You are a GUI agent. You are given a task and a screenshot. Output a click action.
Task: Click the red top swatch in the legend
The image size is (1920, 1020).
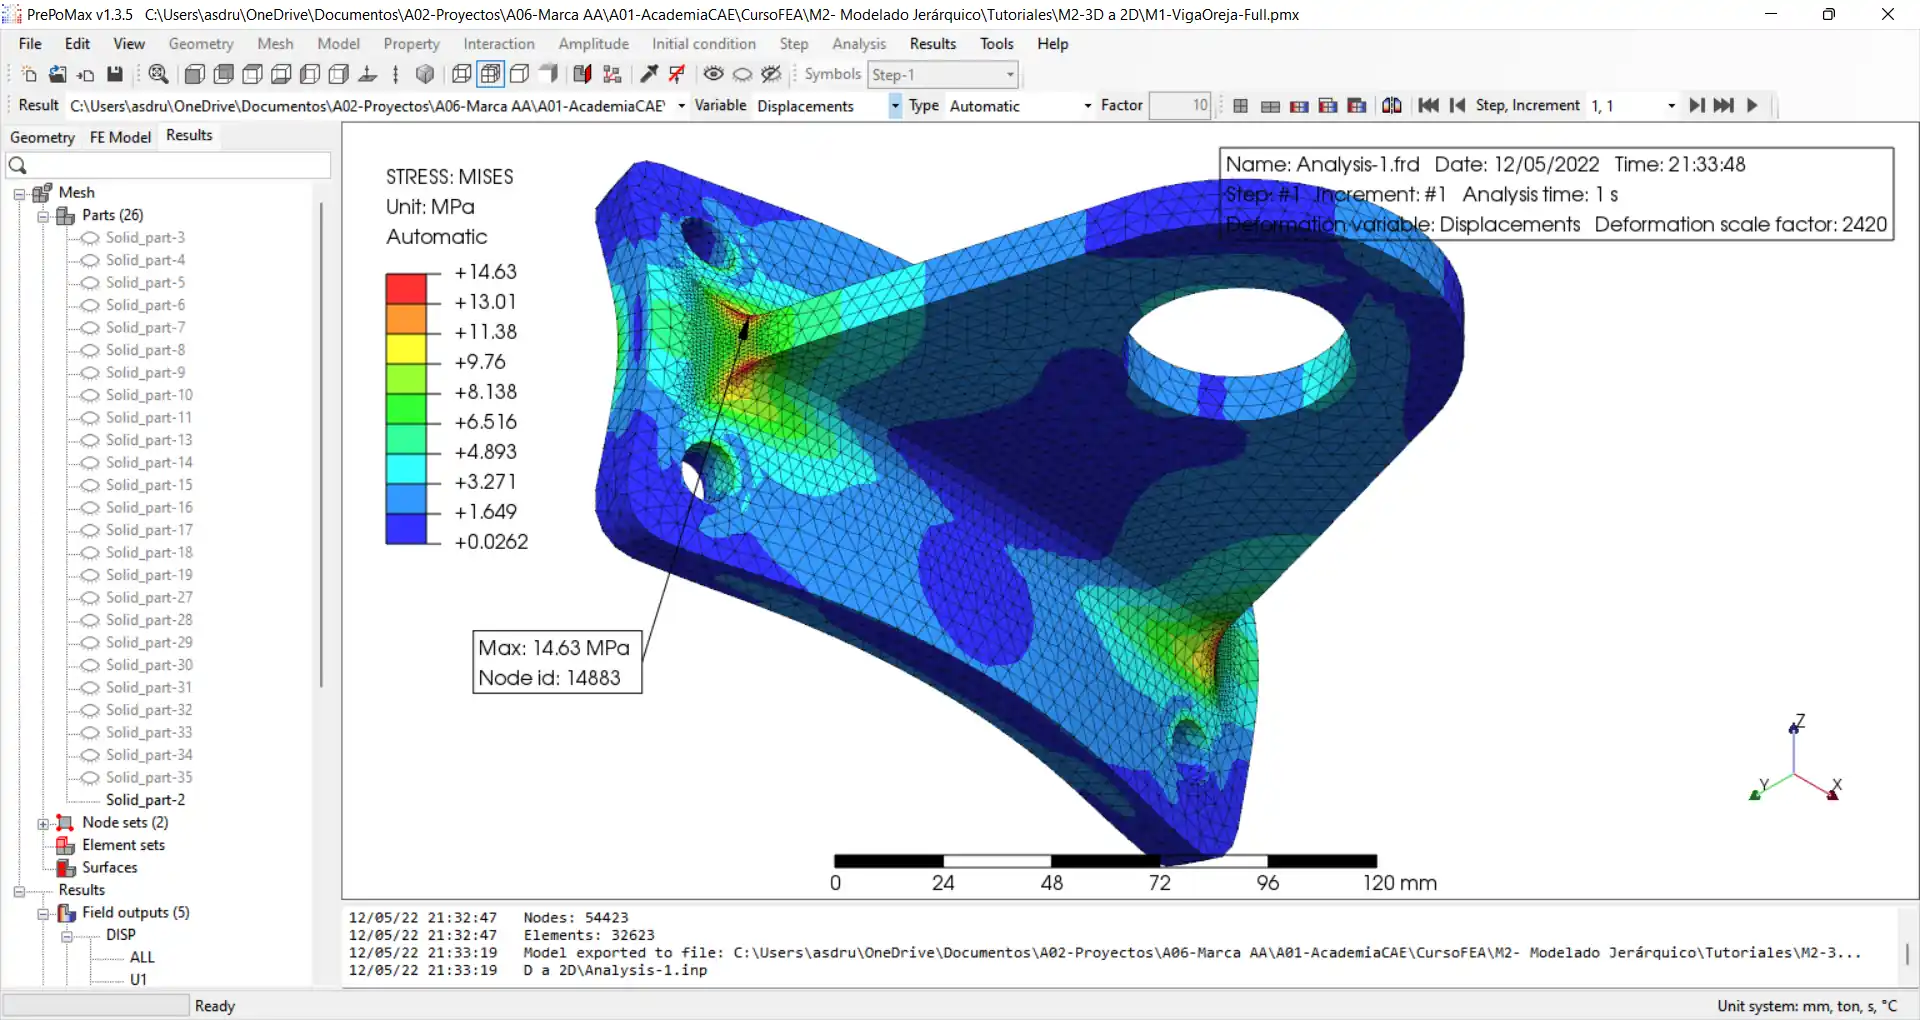coord(406,288)
